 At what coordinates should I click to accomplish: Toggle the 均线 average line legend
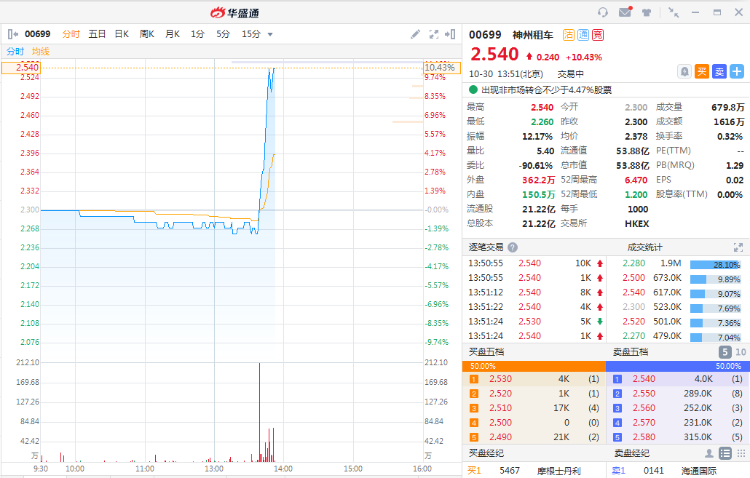coord(41,51)
